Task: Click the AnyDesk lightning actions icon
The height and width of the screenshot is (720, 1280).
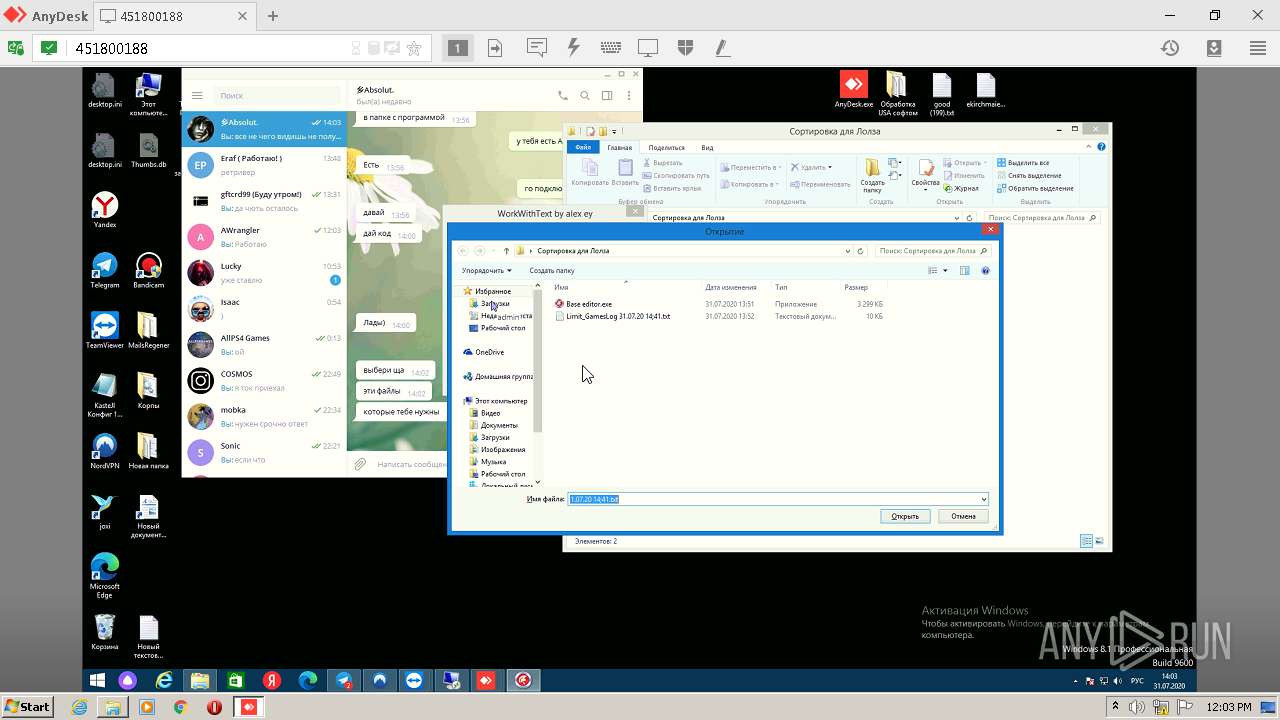Action: tap(573, 48)
